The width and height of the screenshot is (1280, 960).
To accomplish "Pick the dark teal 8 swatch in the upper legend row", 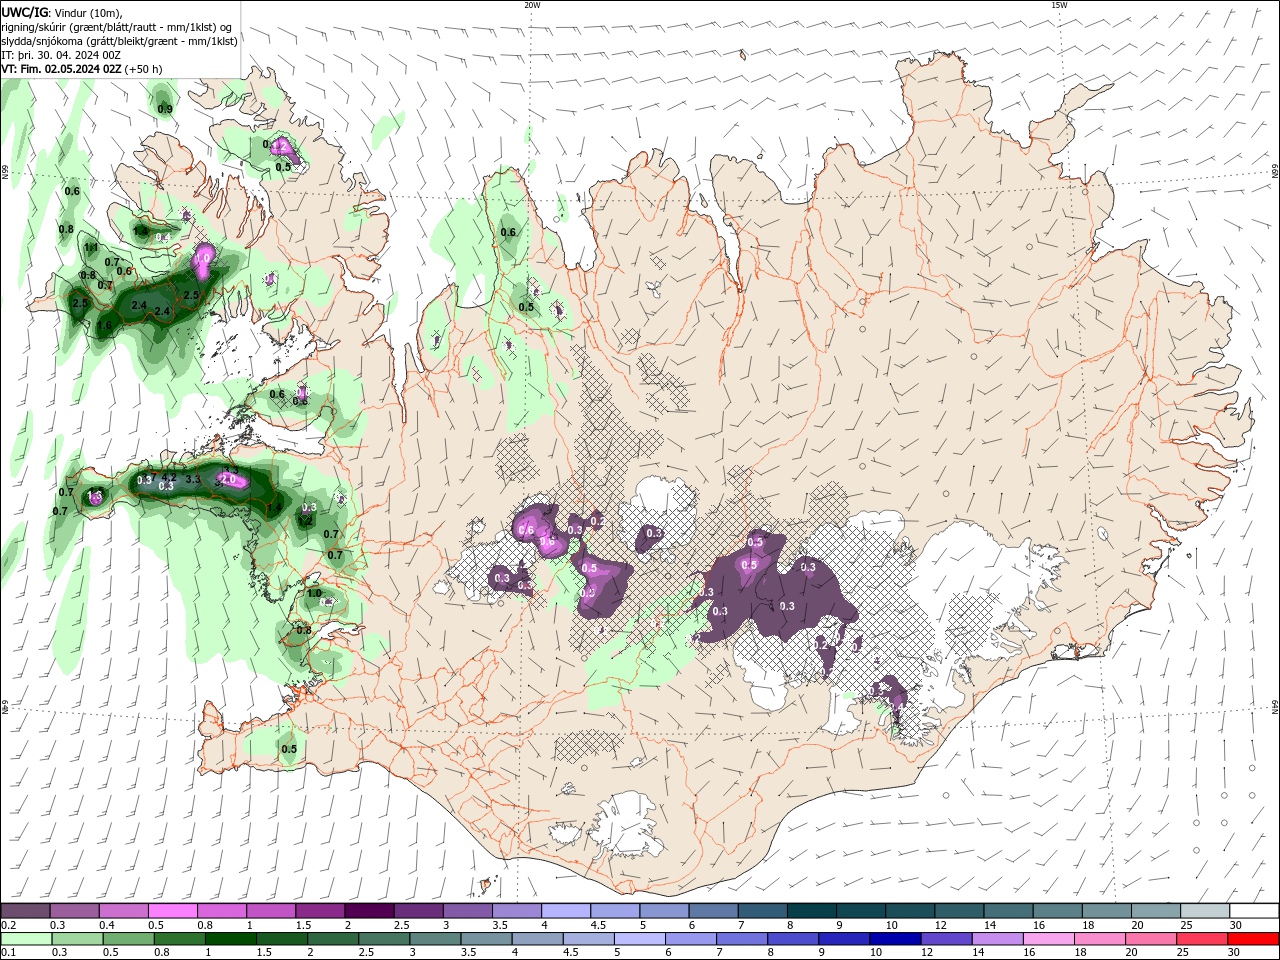I will pos(812,911).
